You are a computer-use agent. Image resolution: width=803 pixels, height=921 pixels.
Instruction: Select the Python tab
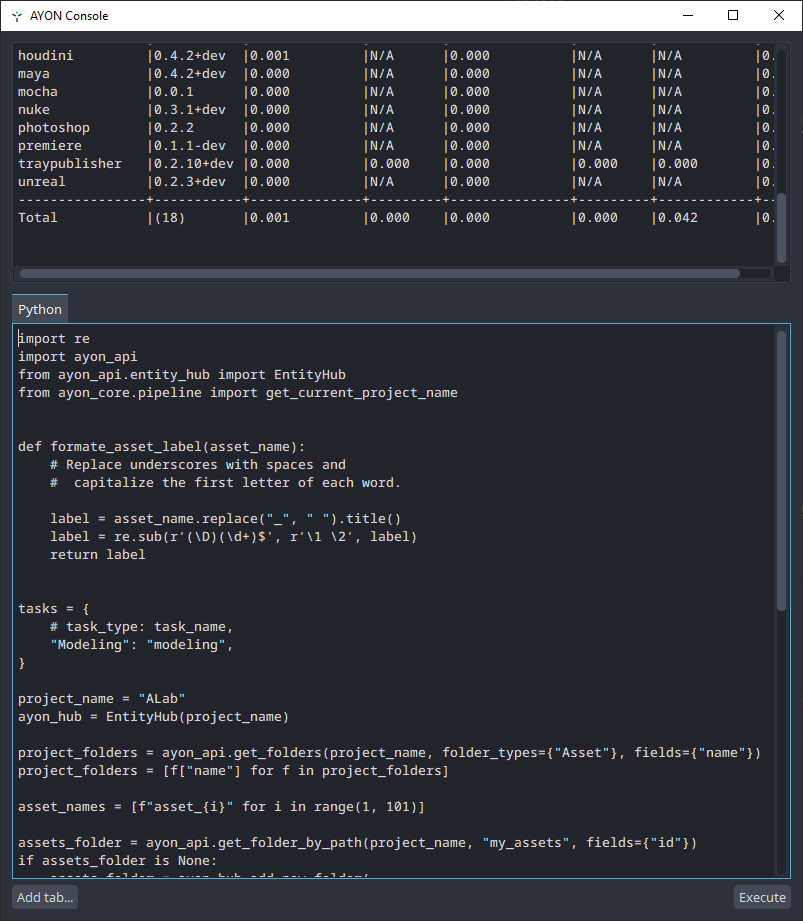(40, 310)
